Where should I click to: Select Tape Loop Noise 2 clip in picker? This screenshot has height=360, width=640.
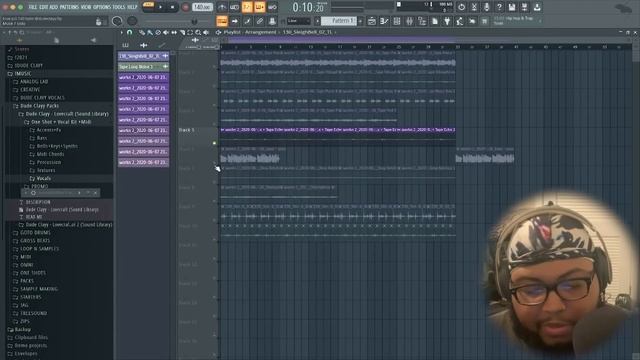pyautogui.click(x=143, y=67)
